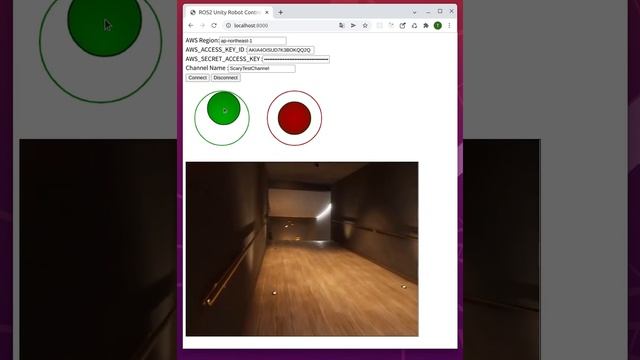Click the green joystick knob

[x=224, y=108]
